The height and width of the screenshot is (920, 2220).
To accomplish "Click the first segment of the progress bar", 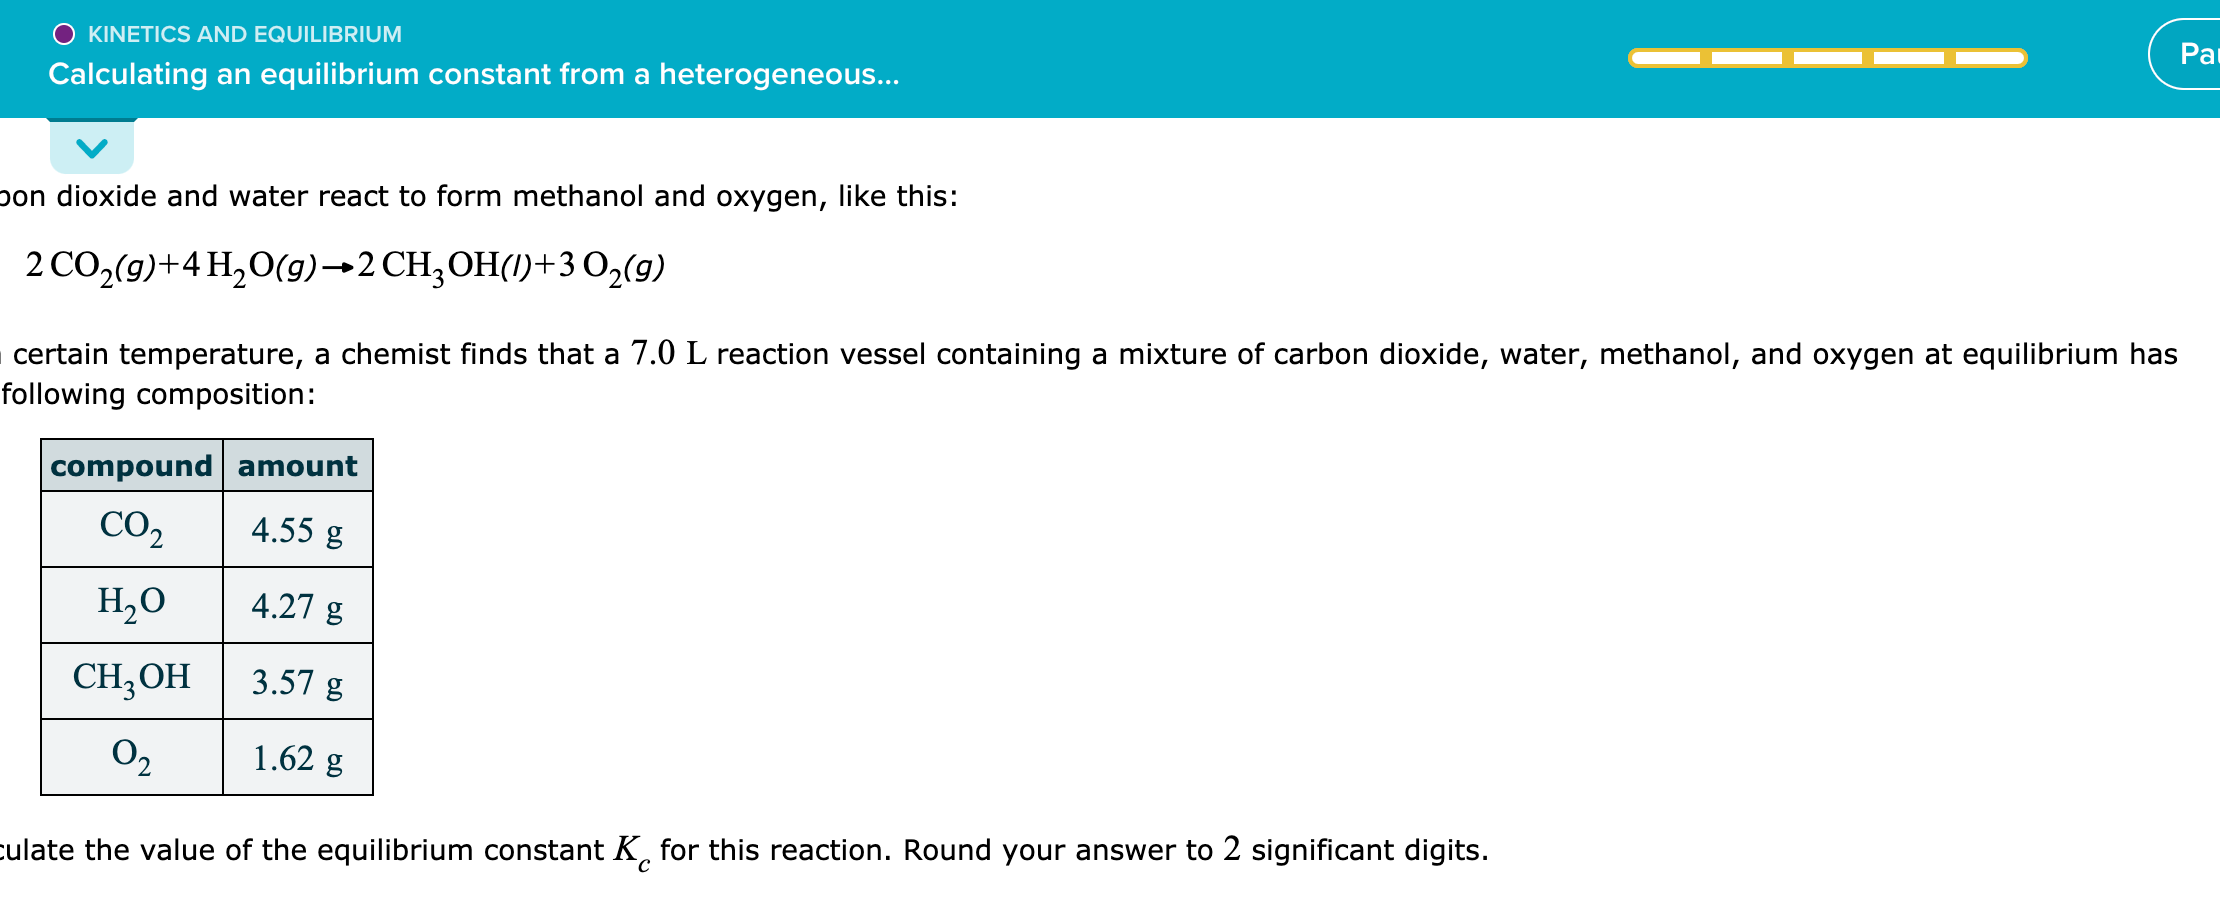I will [x=1668, y=57].
